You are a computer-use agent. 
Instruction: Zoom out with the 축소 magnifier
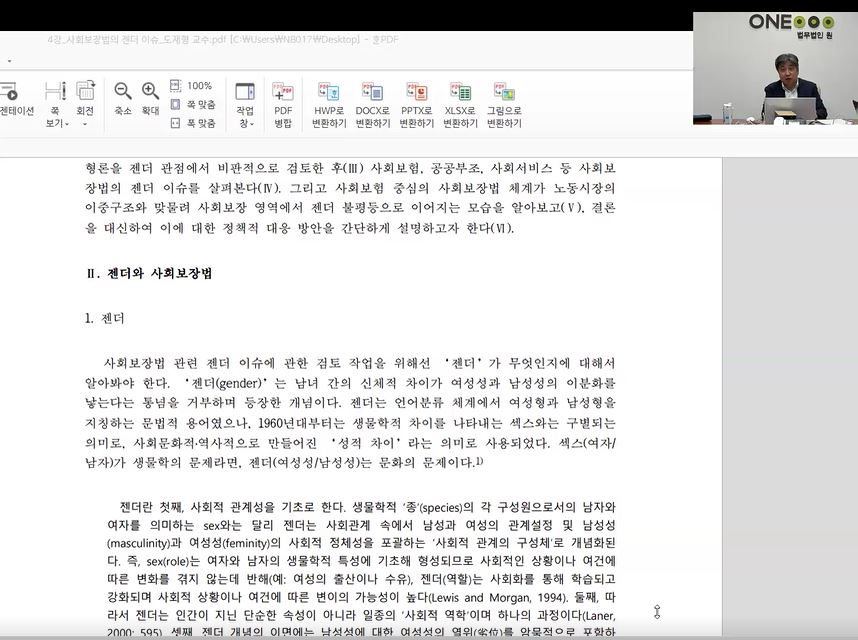point(123,99)
